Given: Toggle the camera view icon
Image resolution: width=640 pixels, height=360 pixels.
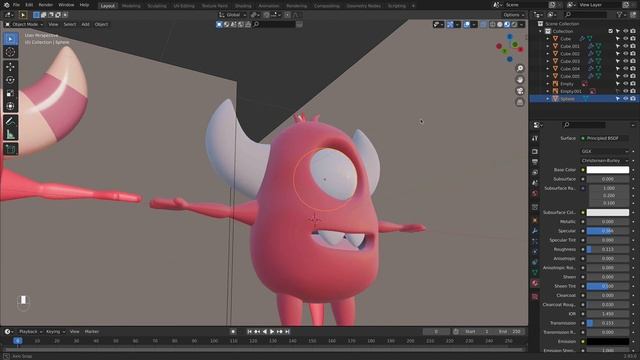Looking at the screenshot, I should tap(520, 91).
